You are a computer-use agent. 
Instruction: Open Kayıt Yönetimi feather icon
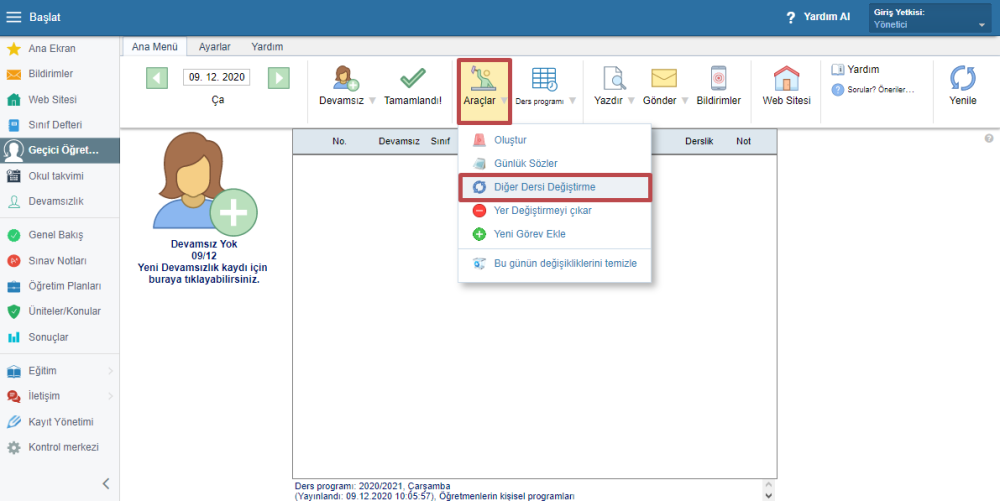13,422
